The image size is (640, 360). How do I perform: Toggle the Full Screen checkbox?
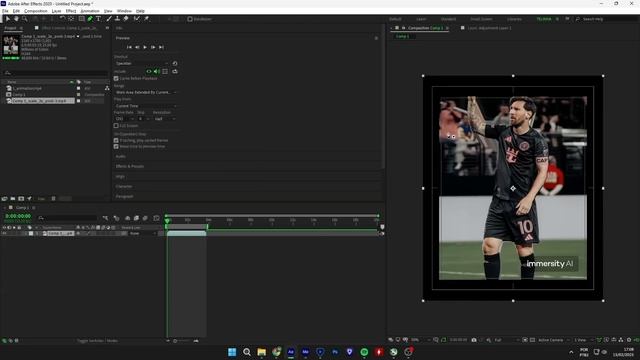pyautogui.click(x=116, y=126)
